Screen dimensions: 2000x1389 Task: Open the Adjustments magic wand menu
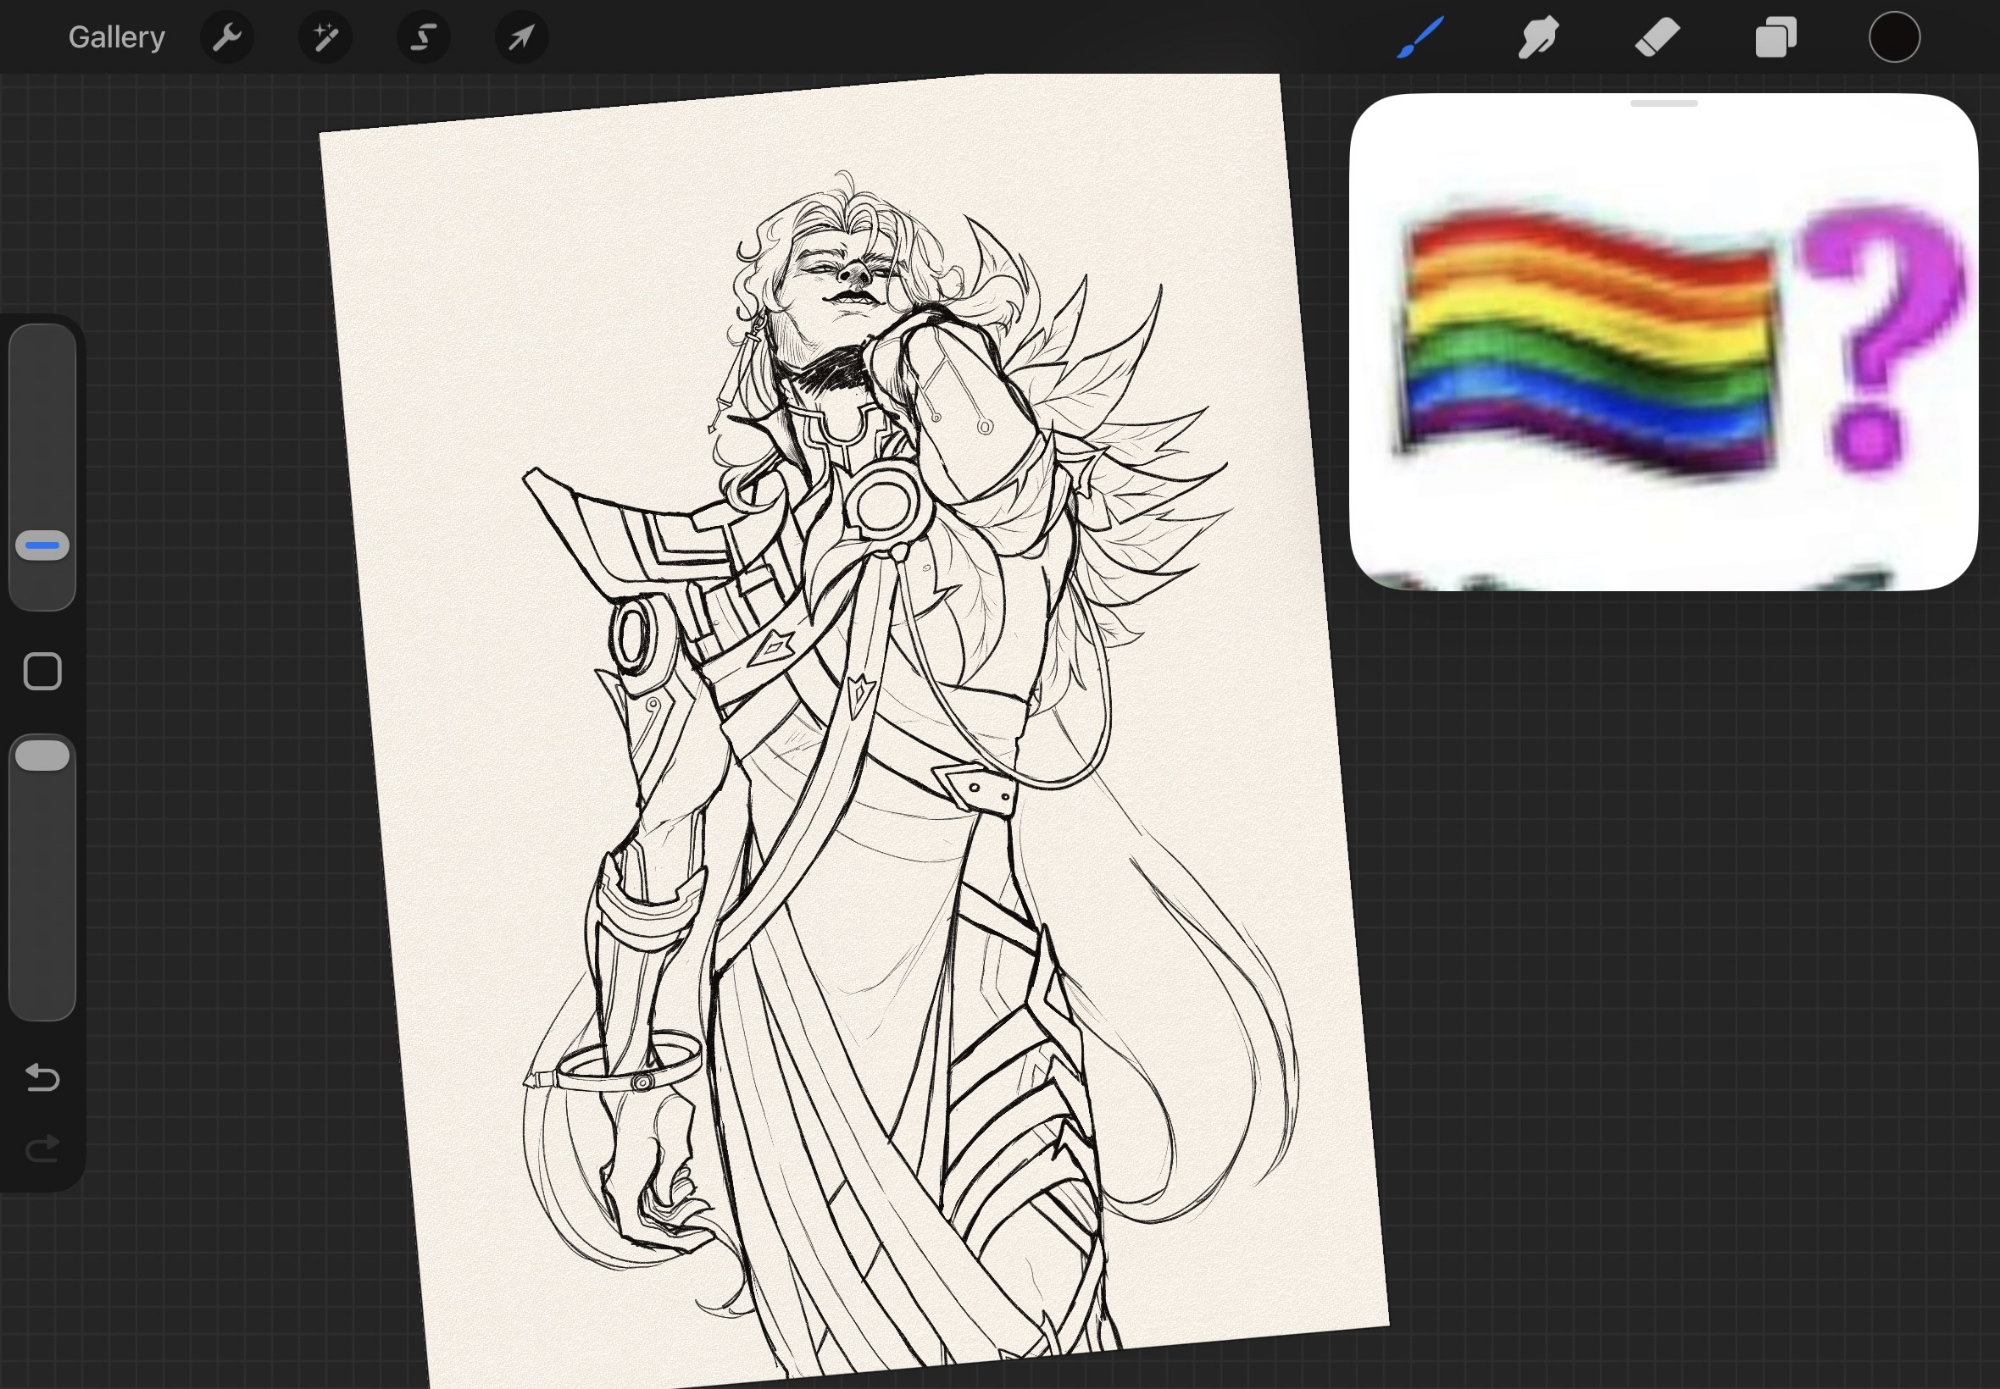tap(325, 38)
